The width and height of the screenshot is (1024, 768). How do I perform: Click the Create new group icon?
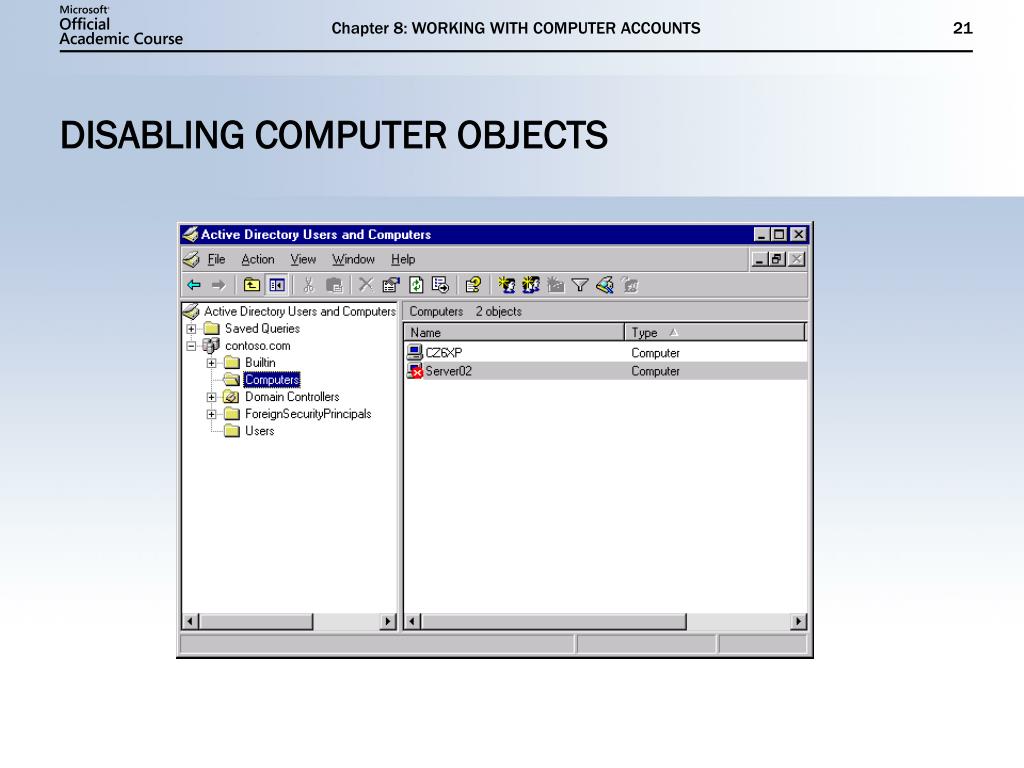530,285
